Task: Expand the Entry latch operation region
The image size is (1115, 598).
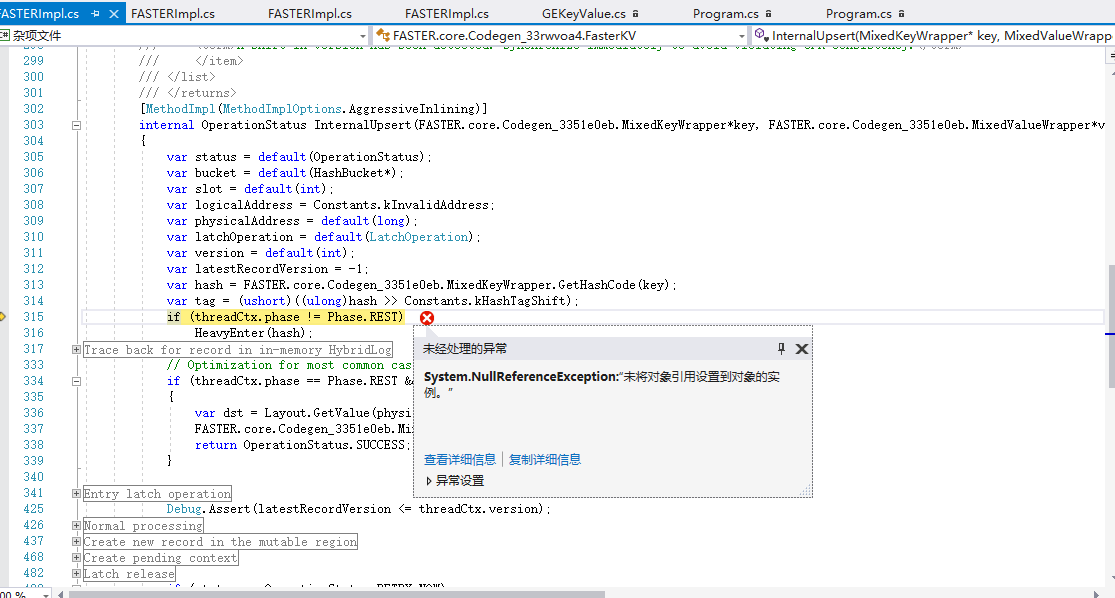Action: 76,493
